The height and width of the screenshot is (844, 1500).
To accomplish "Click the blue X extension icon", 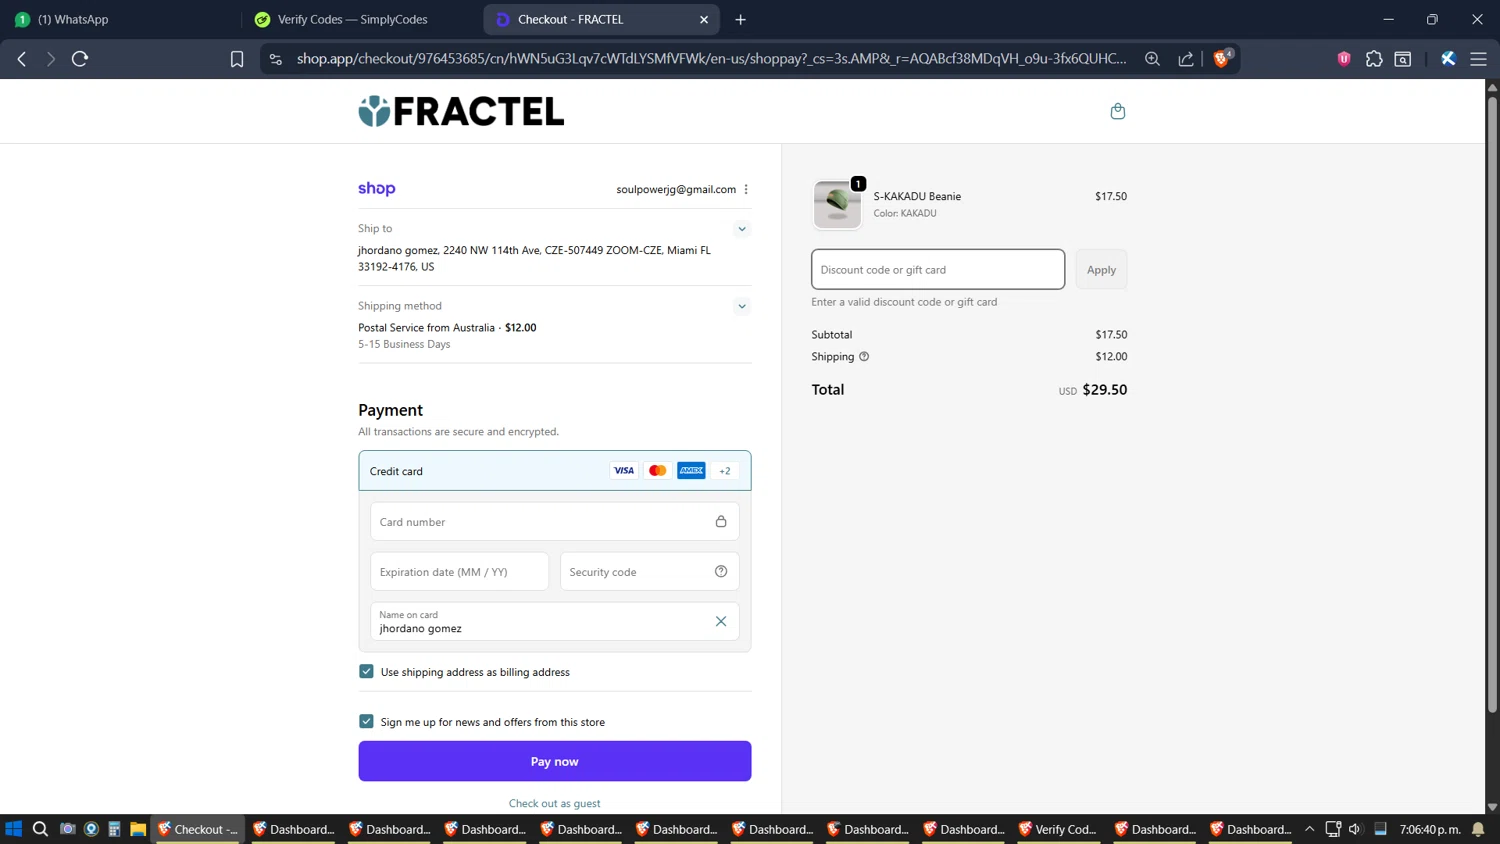I will 1447,59.
